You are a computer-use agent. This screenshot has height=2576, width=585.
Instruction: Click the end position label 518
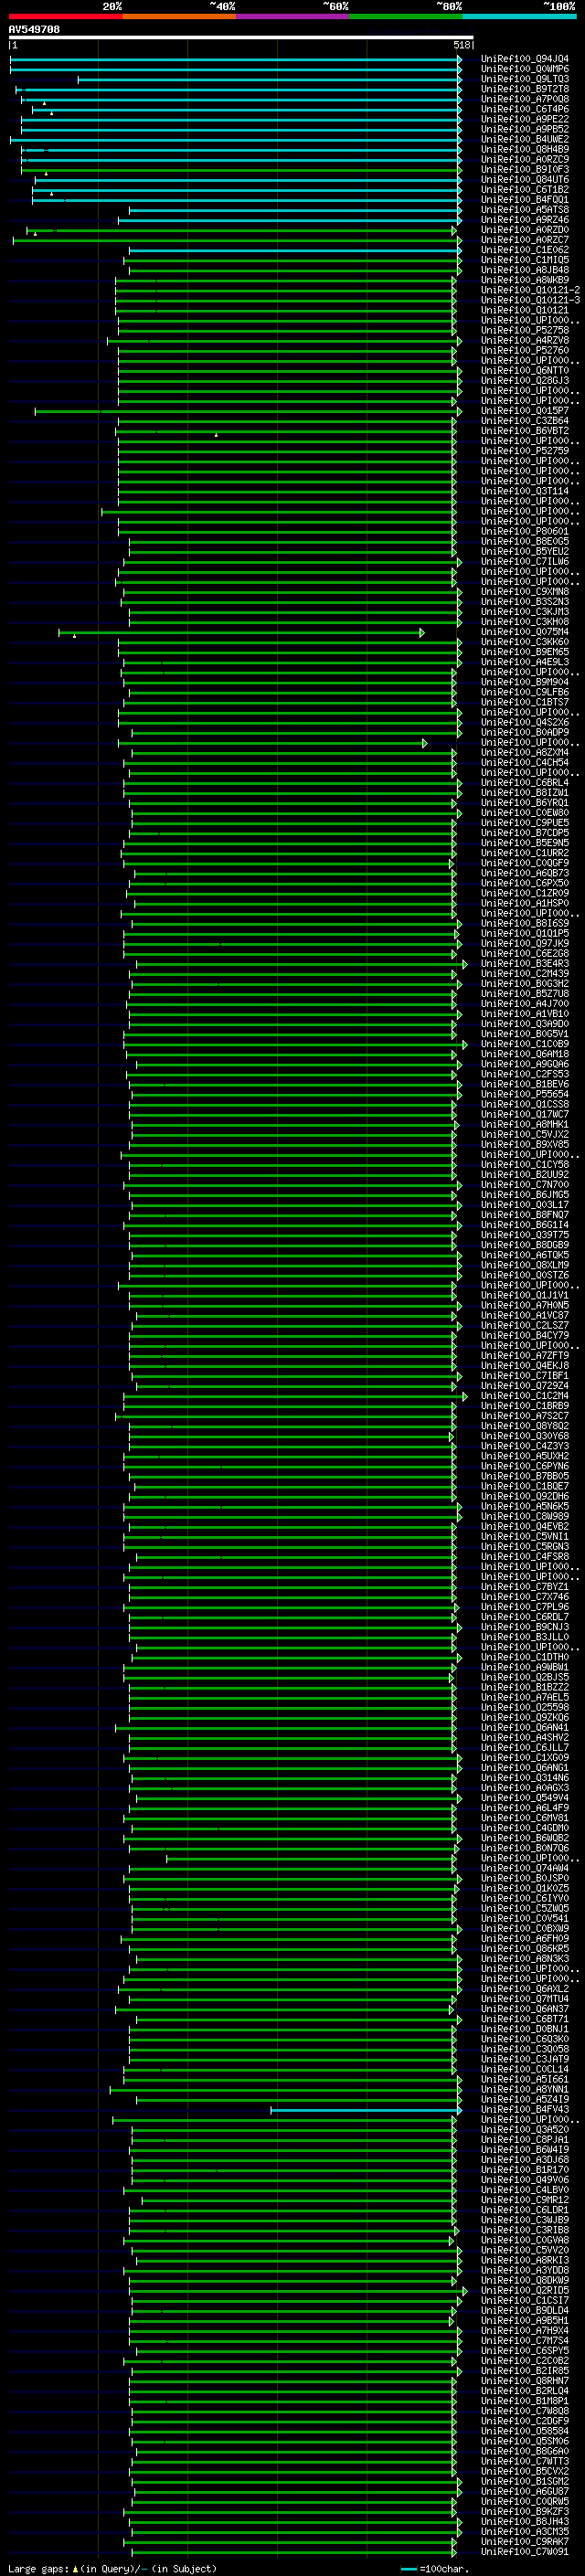click(x=461, y=45)
